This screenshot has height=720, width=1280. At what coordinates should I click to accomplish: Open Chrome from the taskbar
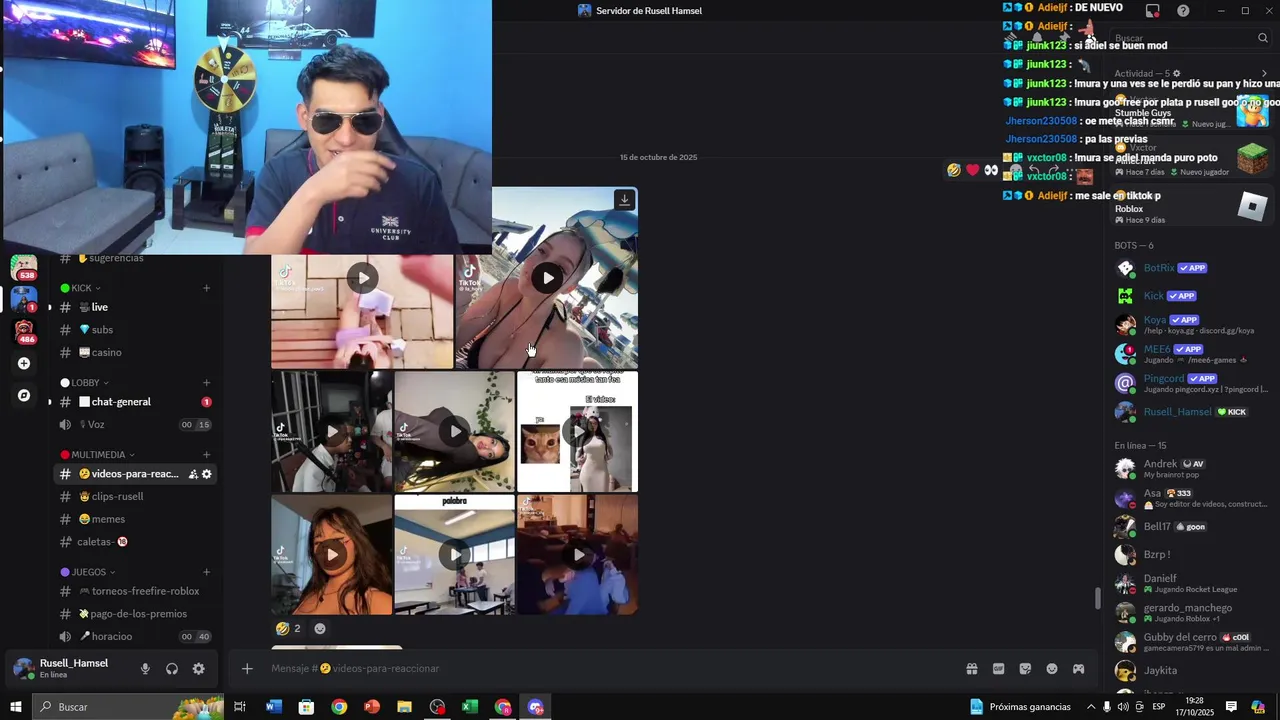pos(339,707)
